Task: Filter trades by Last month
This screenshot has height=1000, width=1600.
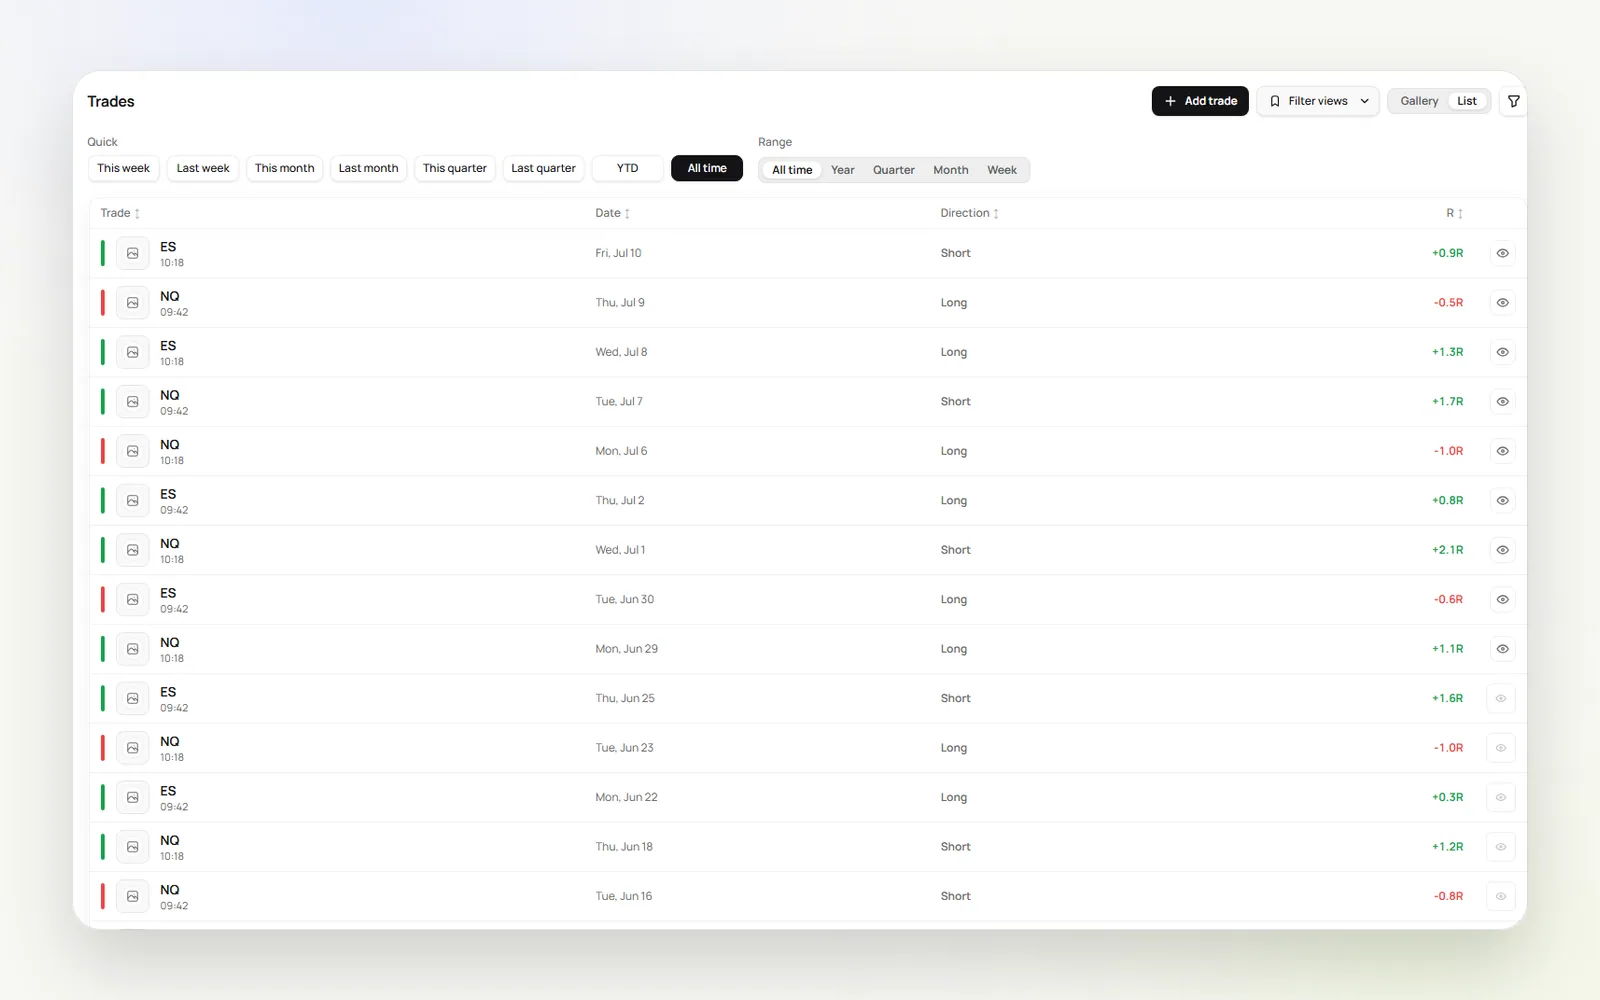Action: click(x=368, y=168)
